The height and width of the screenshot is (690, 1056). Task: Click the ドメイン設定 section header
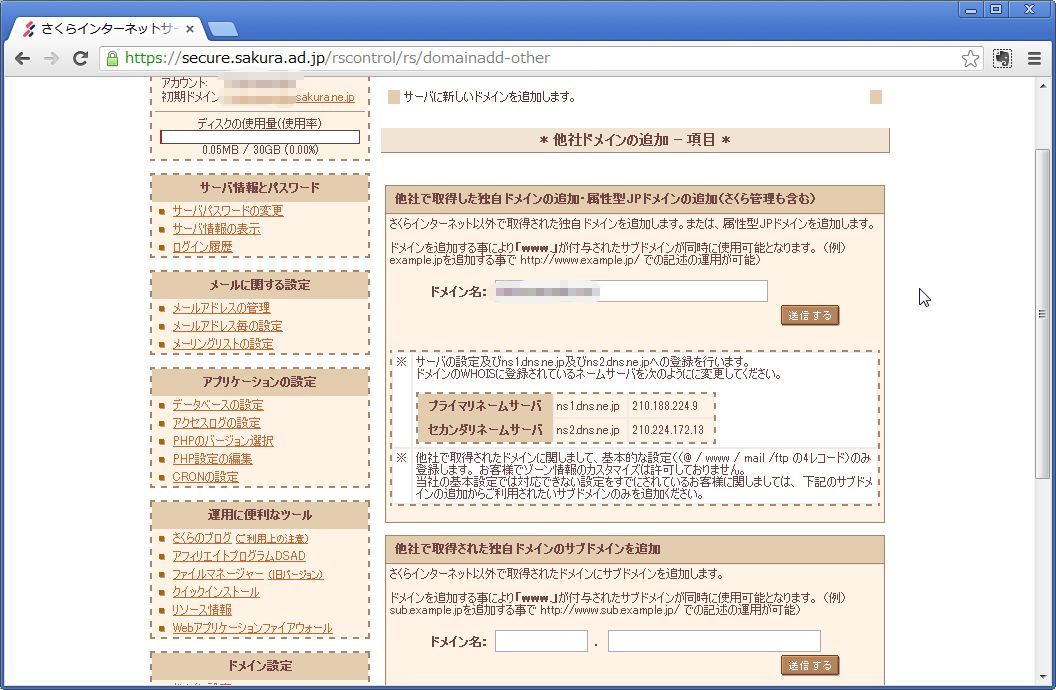[x=260, y=666]
